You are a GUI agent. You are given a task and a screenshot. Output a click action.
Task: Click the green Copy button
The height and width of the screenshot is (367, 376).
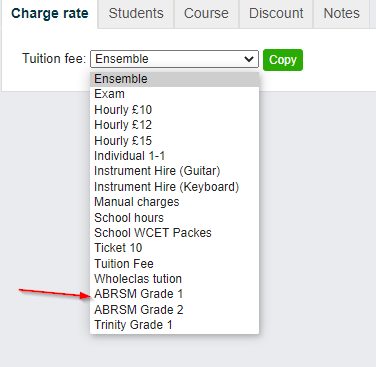pos(283,60)
